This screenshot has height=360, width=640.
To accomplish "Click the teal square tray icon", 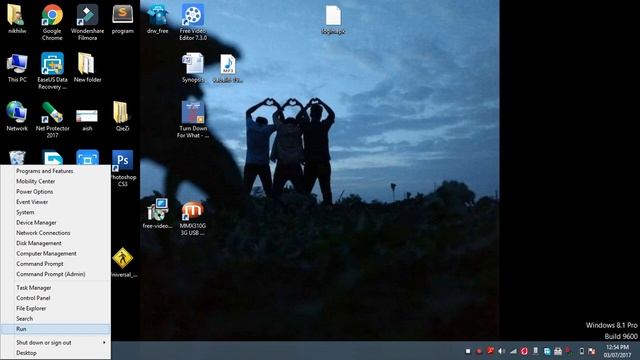I will (x=547, y=351).
